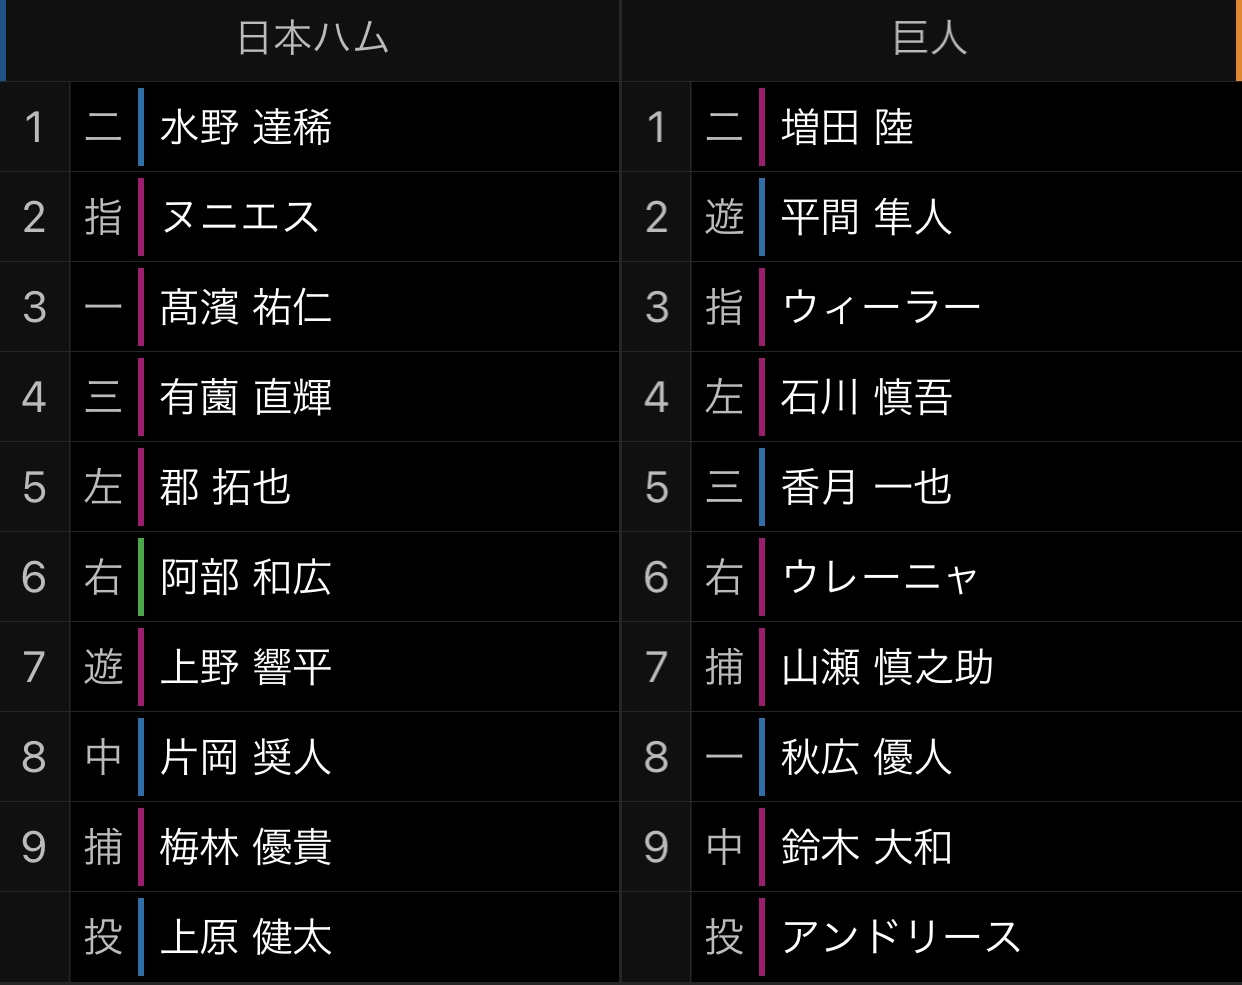Click pitcher 上原 健太

(x=246, y=937)
